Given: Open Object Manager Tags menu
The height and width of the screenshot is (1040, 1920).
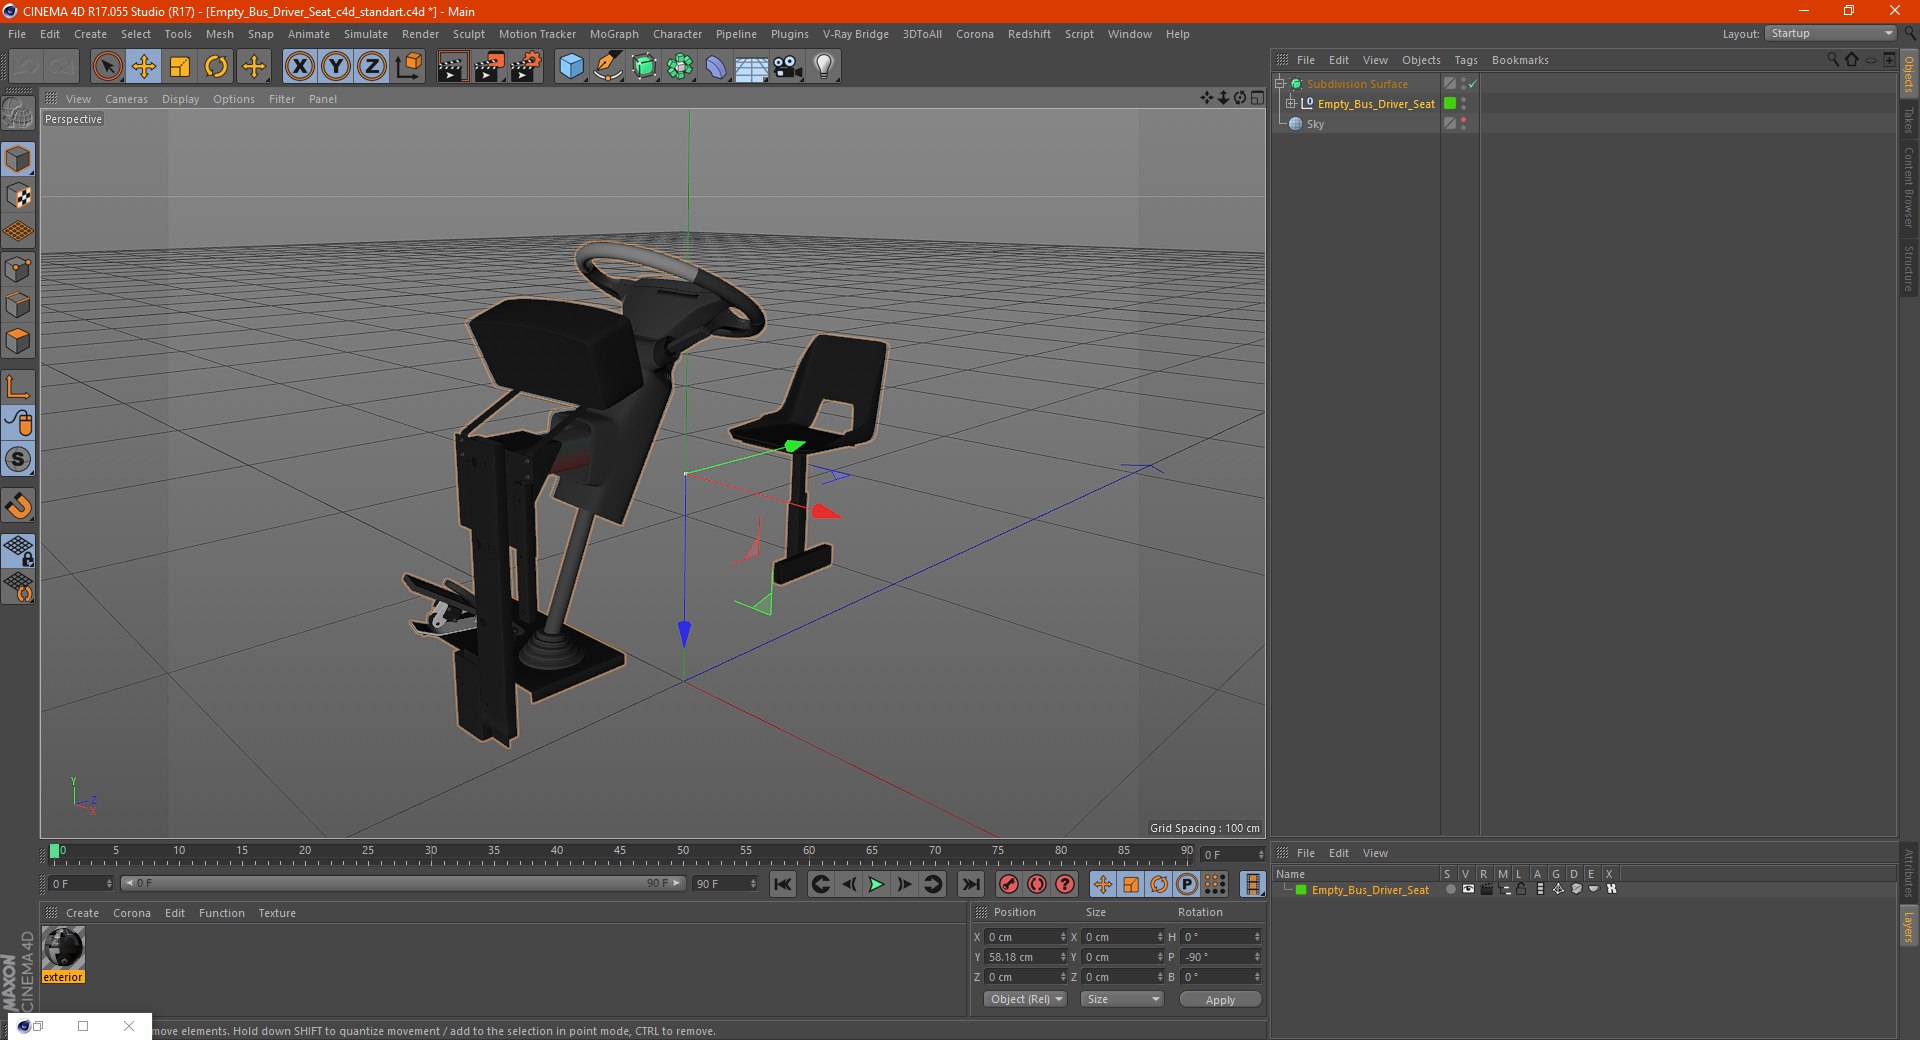Looking at the screenshot, I should (x=1465, y=60).
